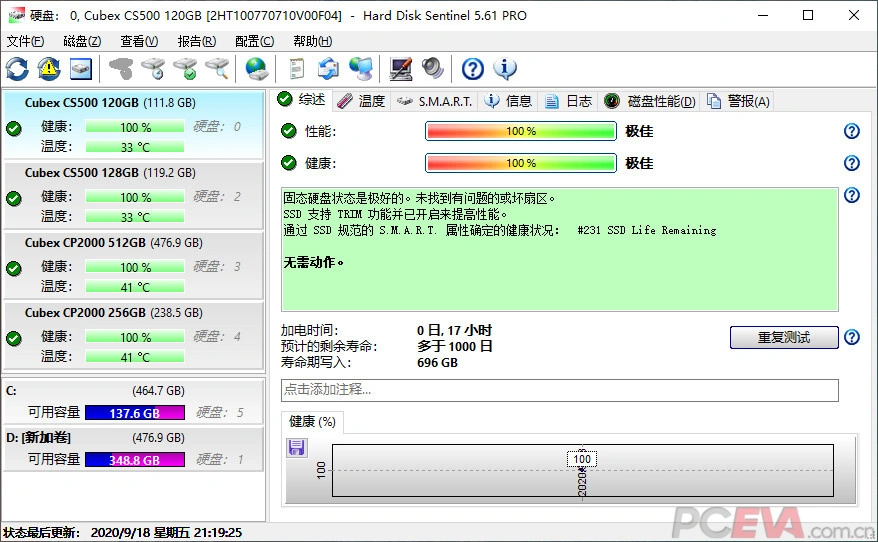
Task: Click the overview 健康 100 % gradient bar
Action: click(521, 163)
